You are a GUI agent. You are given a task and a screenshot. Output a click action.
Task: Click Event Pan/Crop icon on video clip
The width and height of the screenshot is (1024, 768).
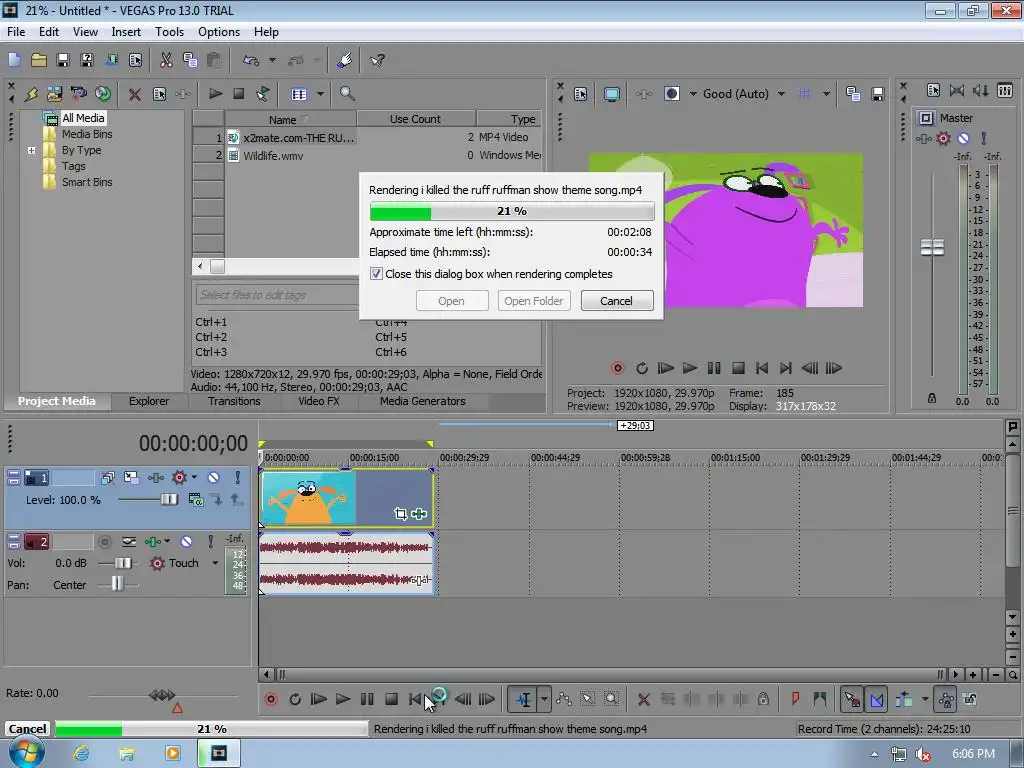pyautogui.click(x=400, y=514)
